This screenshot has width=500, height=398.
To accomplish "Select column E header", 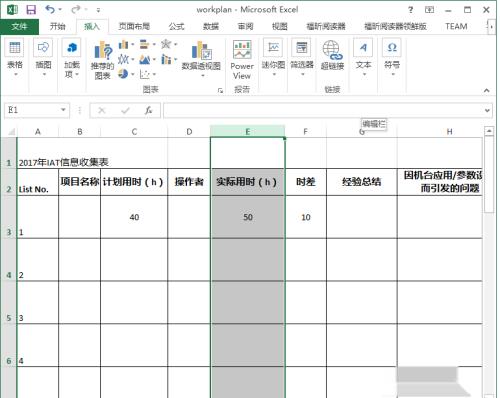I will tap(248, 132).
